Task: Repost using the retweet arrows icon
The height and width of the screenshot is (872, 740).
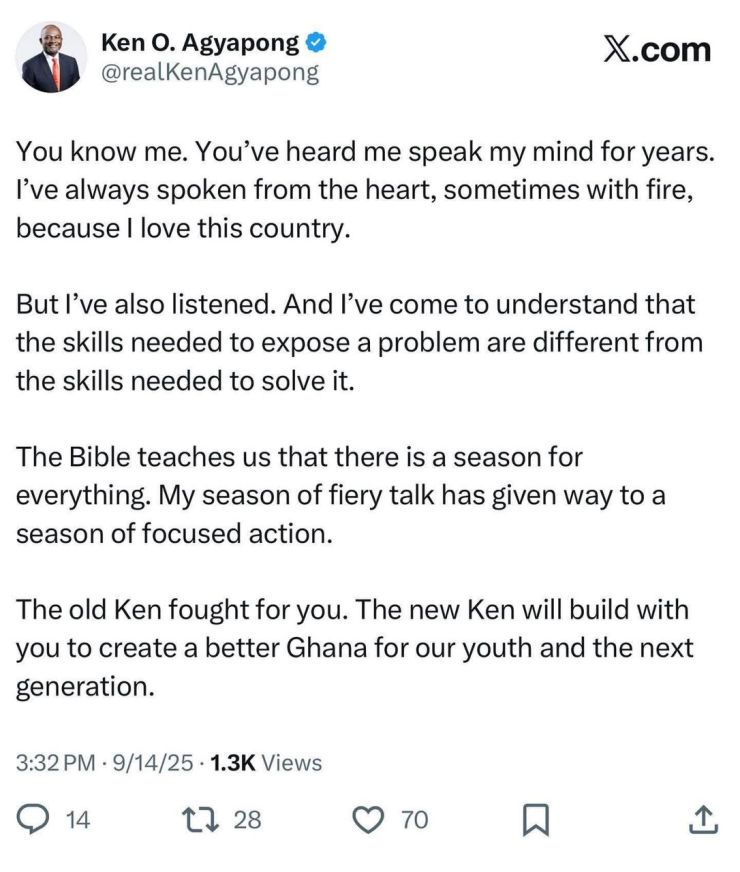Action: point(201,819)
